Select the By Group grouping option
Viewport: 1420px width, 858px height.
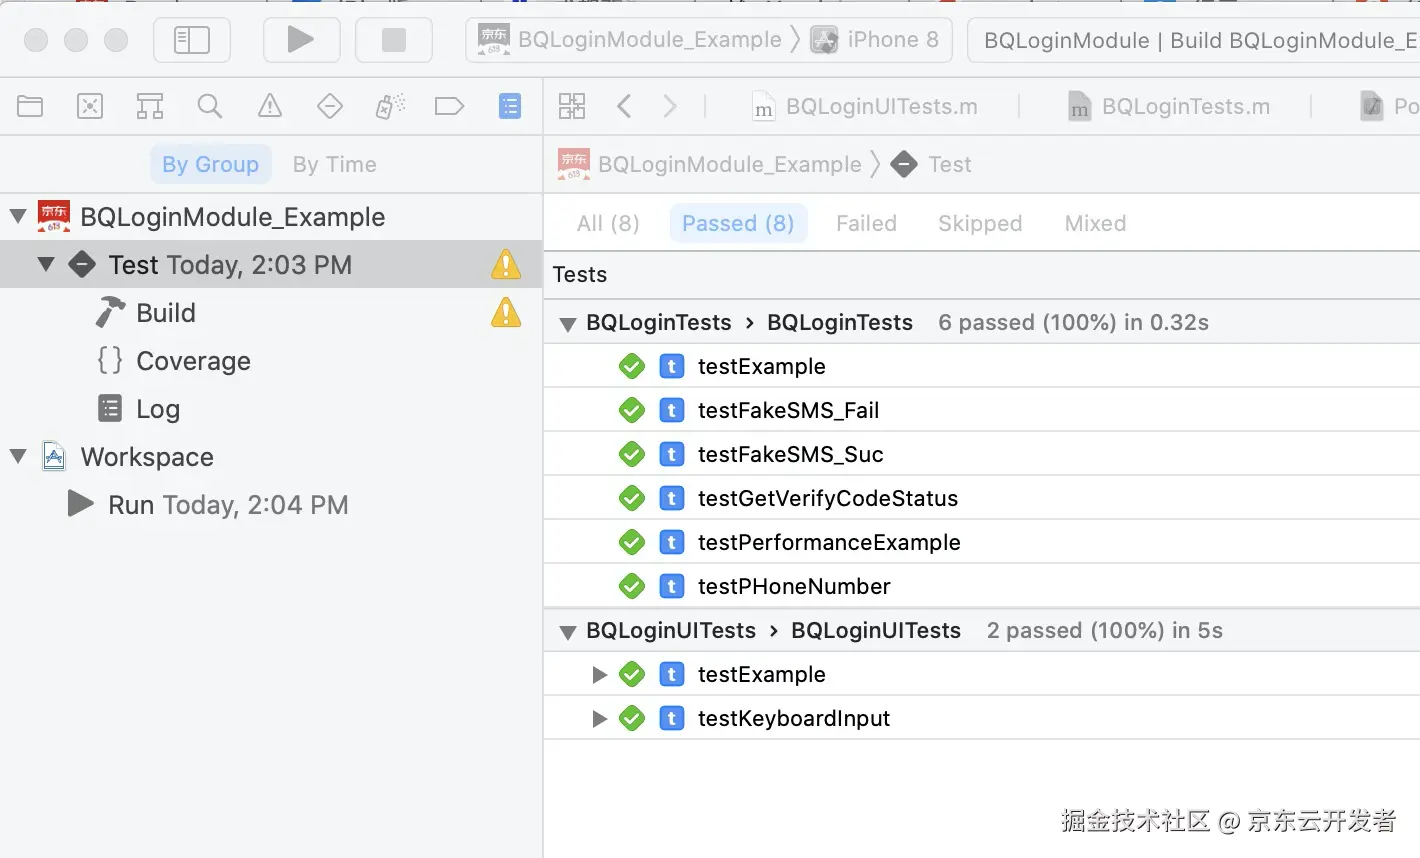click(210, 164)
